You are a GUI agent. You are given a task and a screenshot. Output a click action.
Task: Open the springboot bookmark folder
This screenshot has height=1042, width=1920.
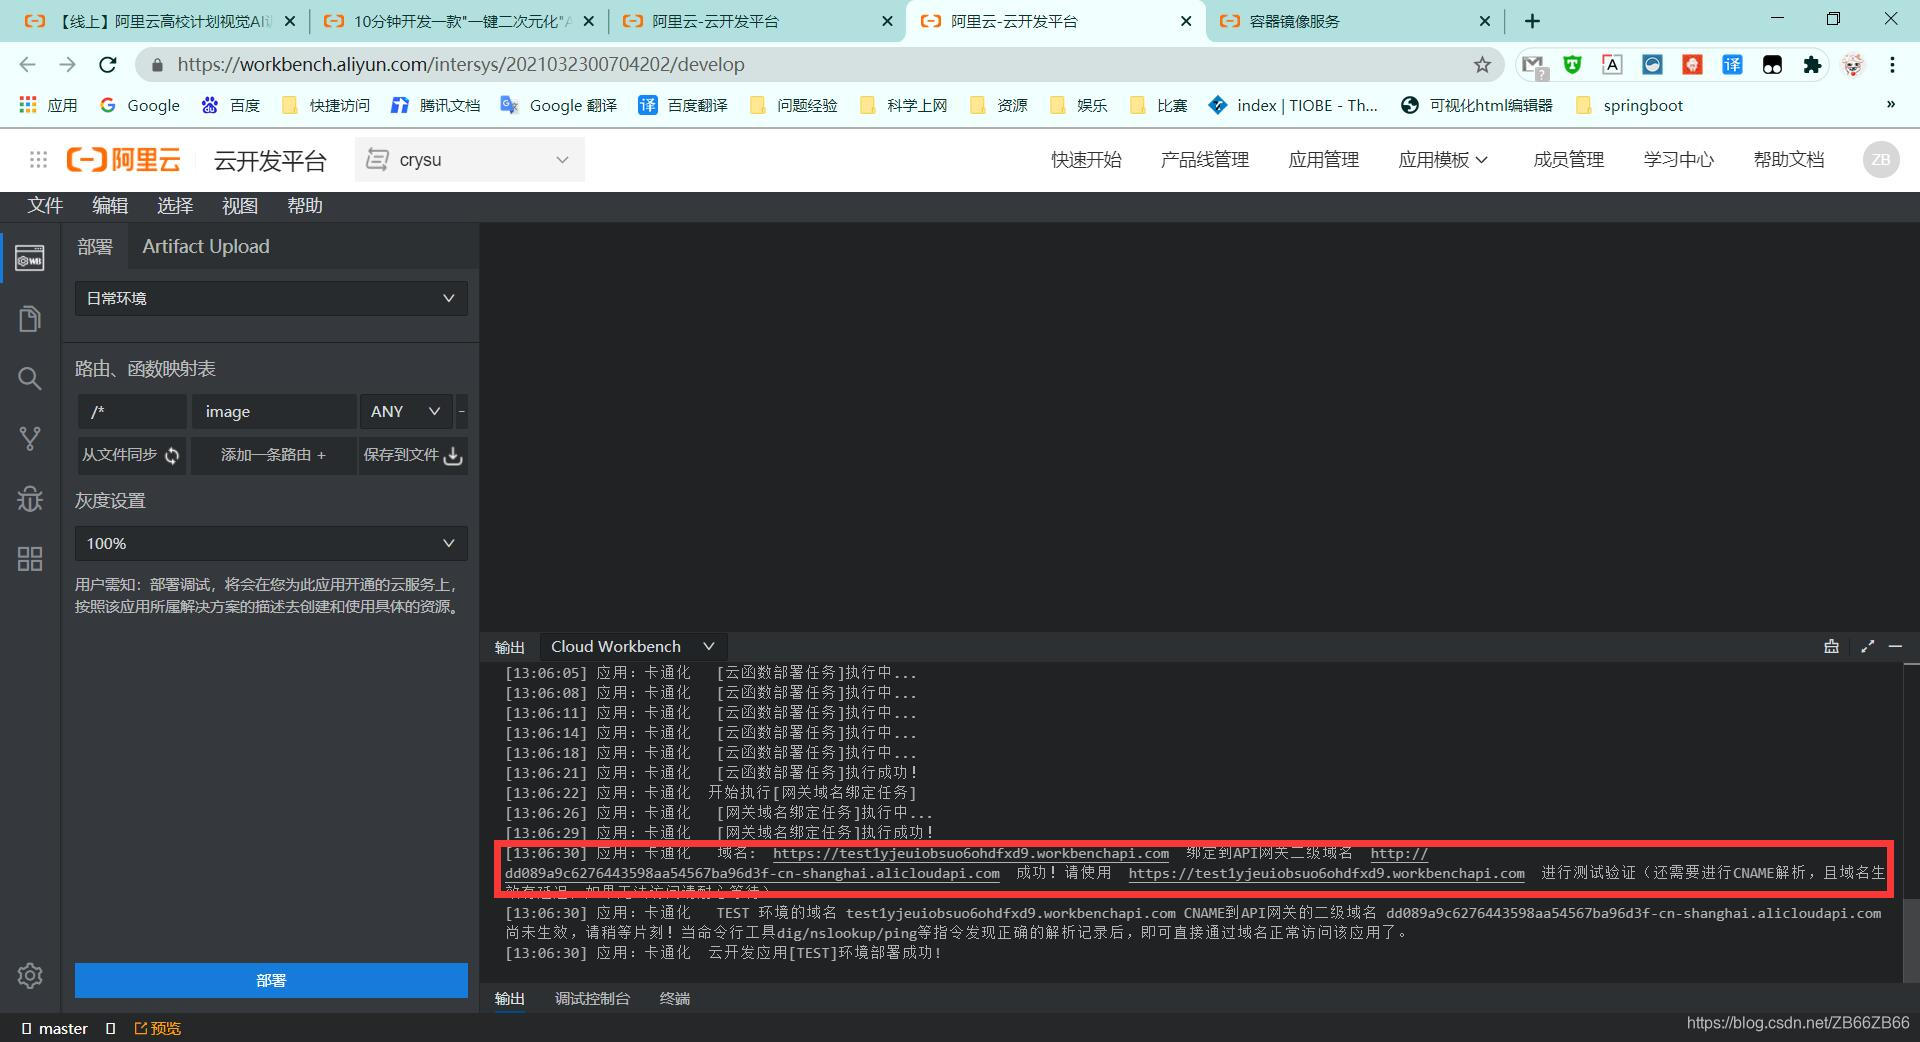pos(1629,105)
